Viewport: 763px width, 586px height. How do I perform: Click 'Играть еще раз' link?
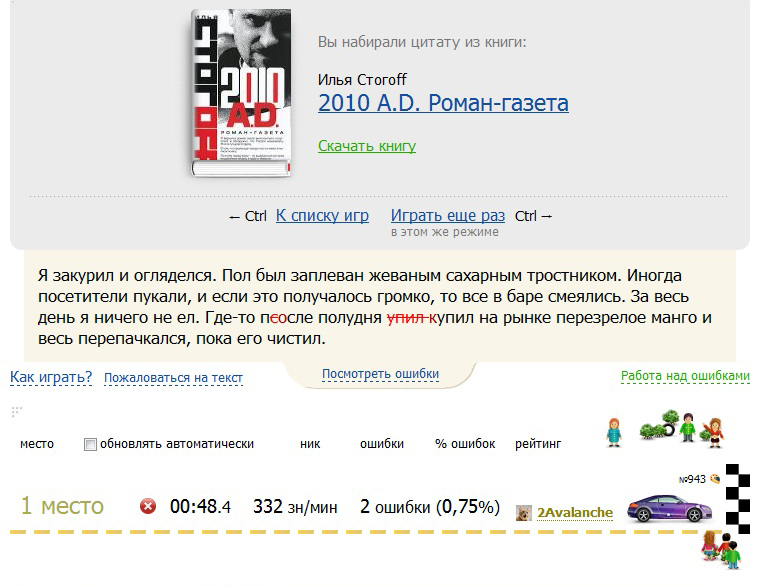pos(448,215)
